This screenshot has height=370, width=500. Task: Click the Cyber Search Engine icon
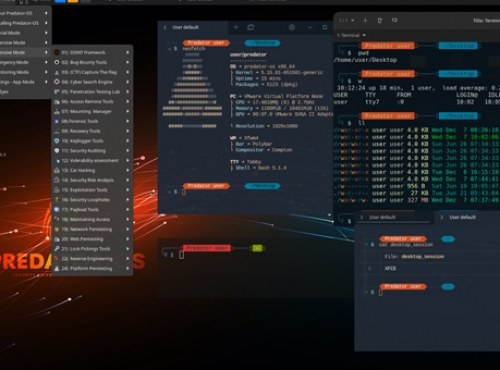pos(57,82)
